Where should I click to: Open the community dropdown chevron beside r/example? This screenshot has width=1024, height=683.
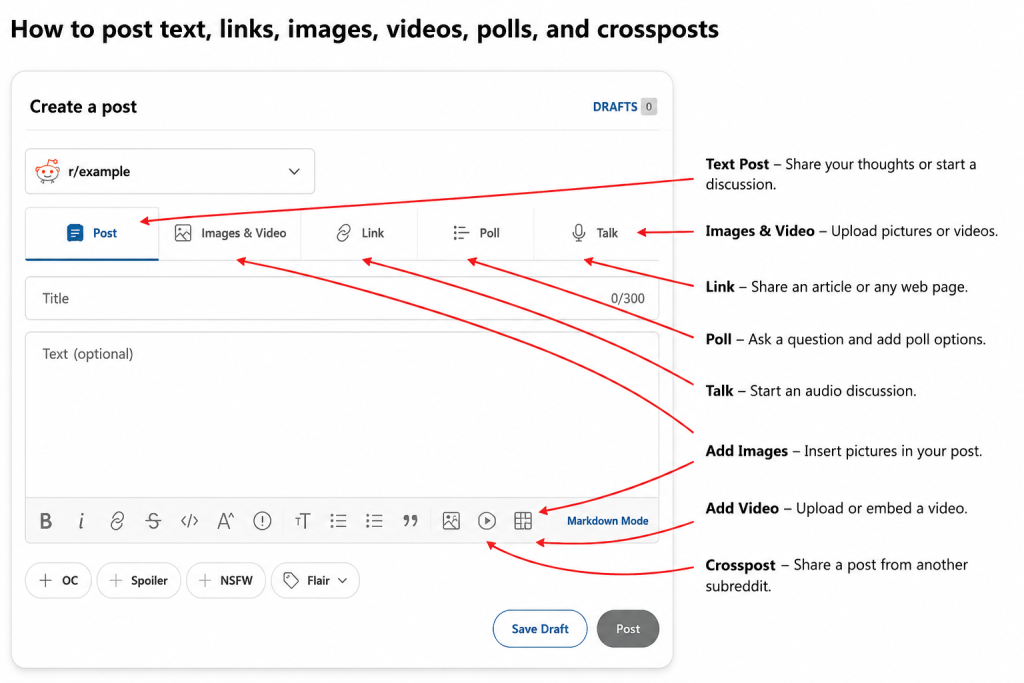pyautogui.click(x=295, y=171)
